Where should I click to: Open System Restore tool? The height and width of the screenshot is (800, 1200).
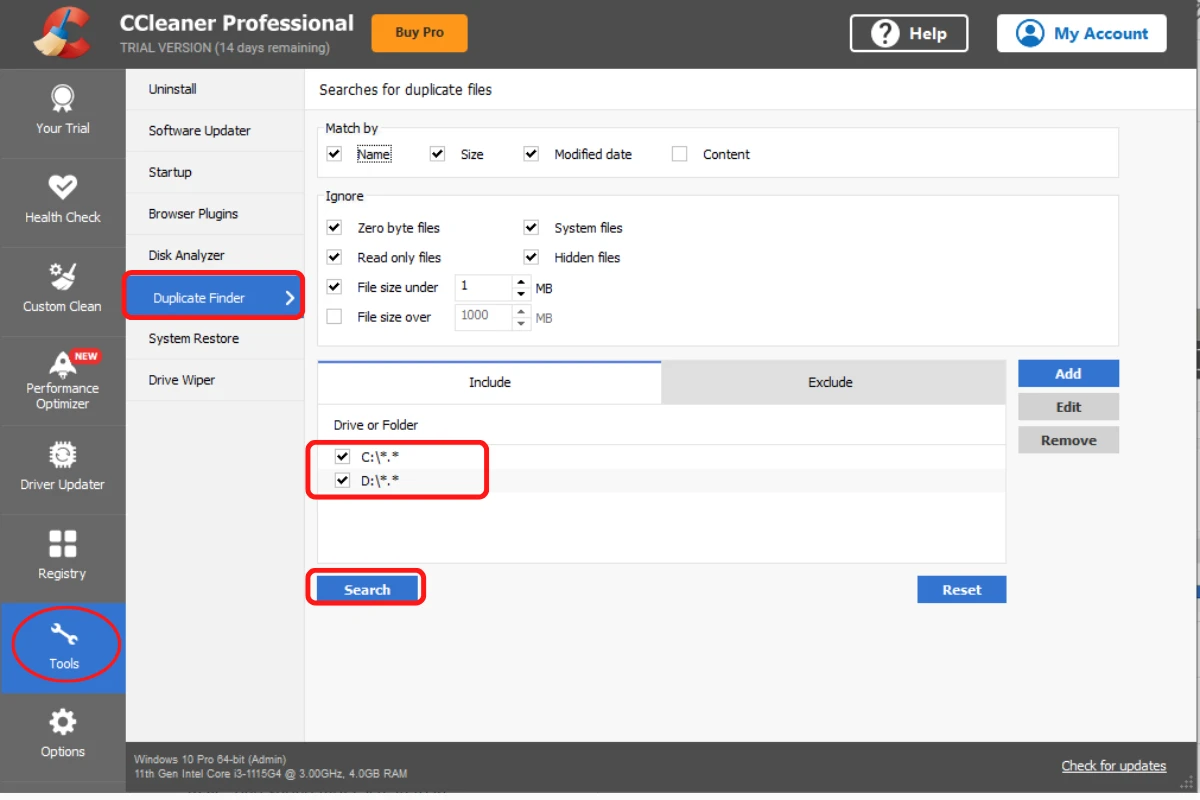point(215,339)
